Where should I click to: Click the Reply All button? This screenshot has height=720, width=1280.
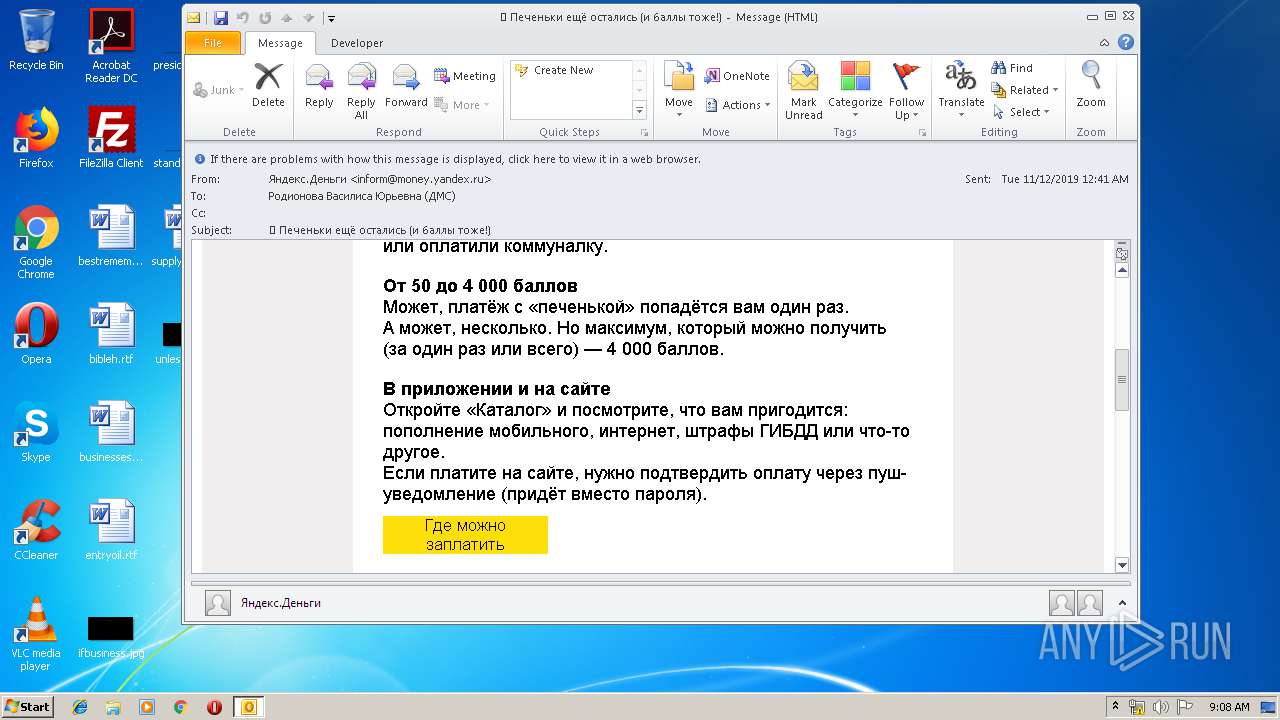[361, 91]
